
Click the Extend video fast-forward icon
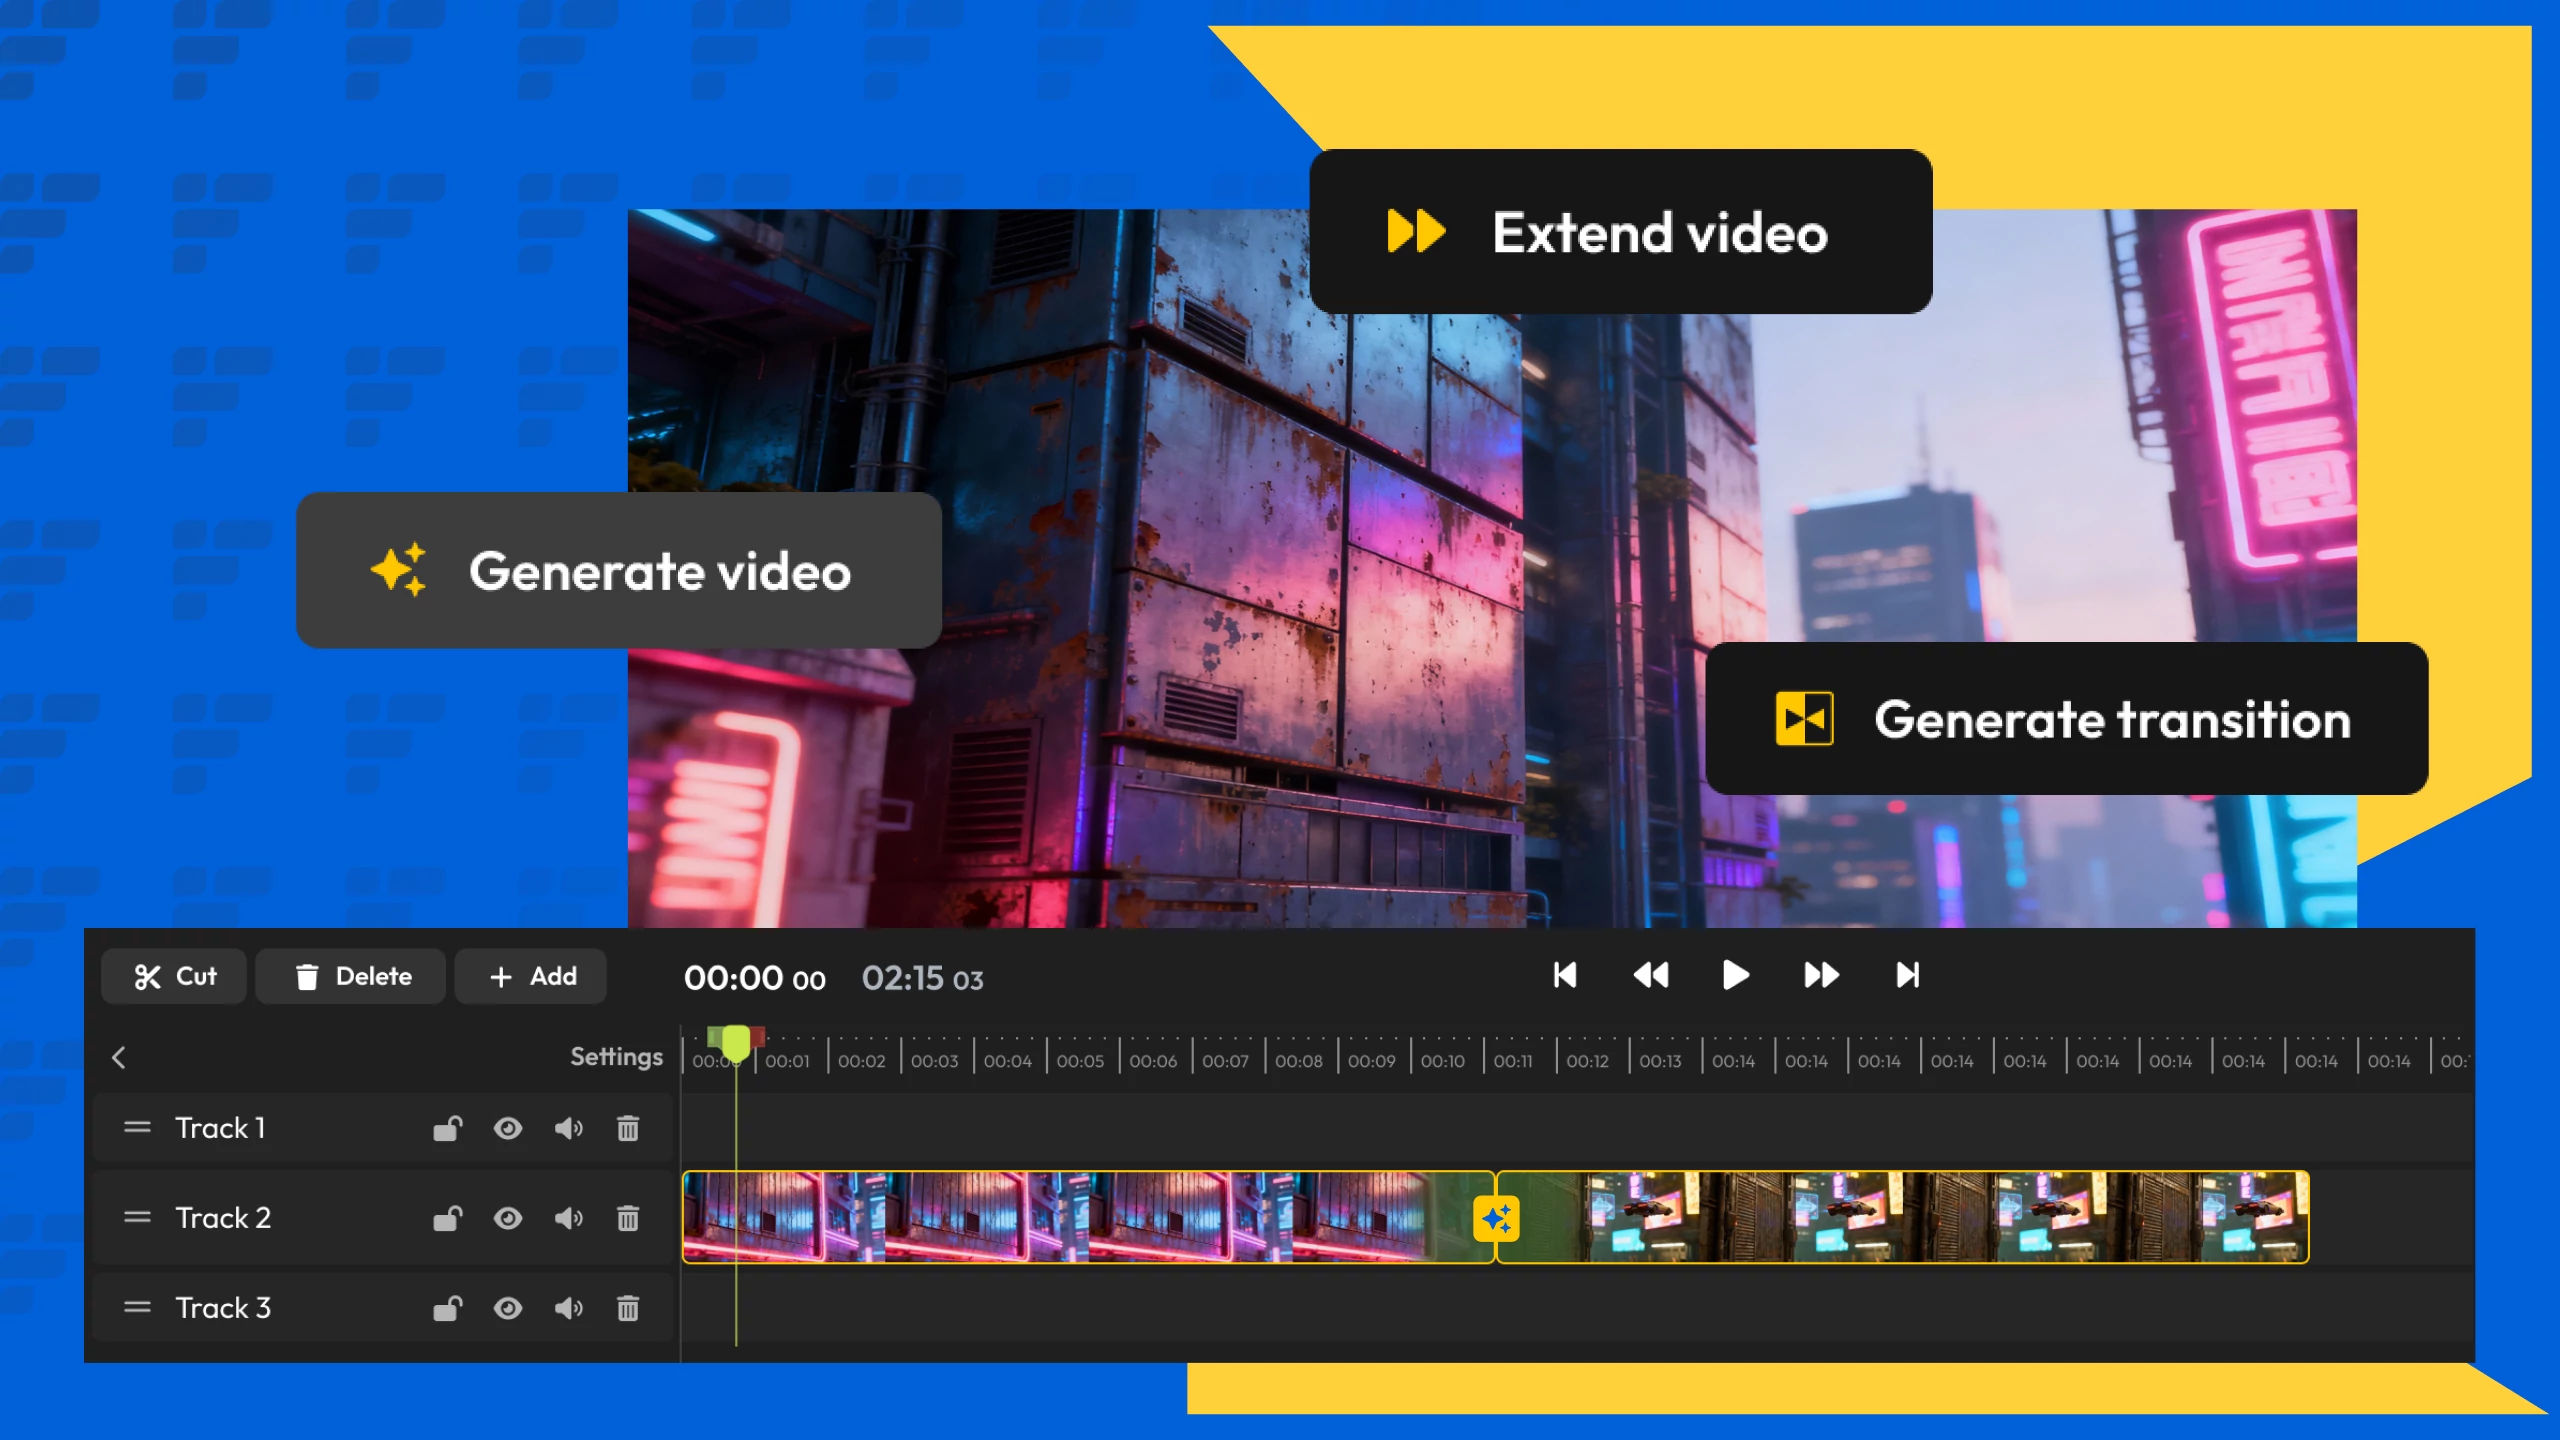point(1414,232)
